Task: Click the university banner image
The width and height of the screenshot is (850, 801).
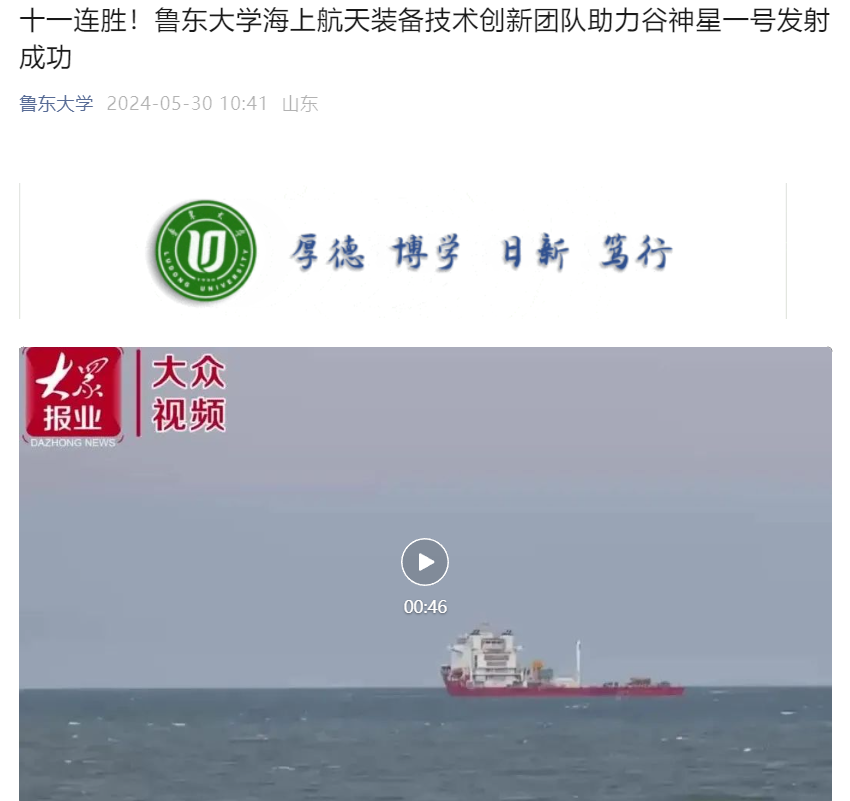Action: pos(403,251)
